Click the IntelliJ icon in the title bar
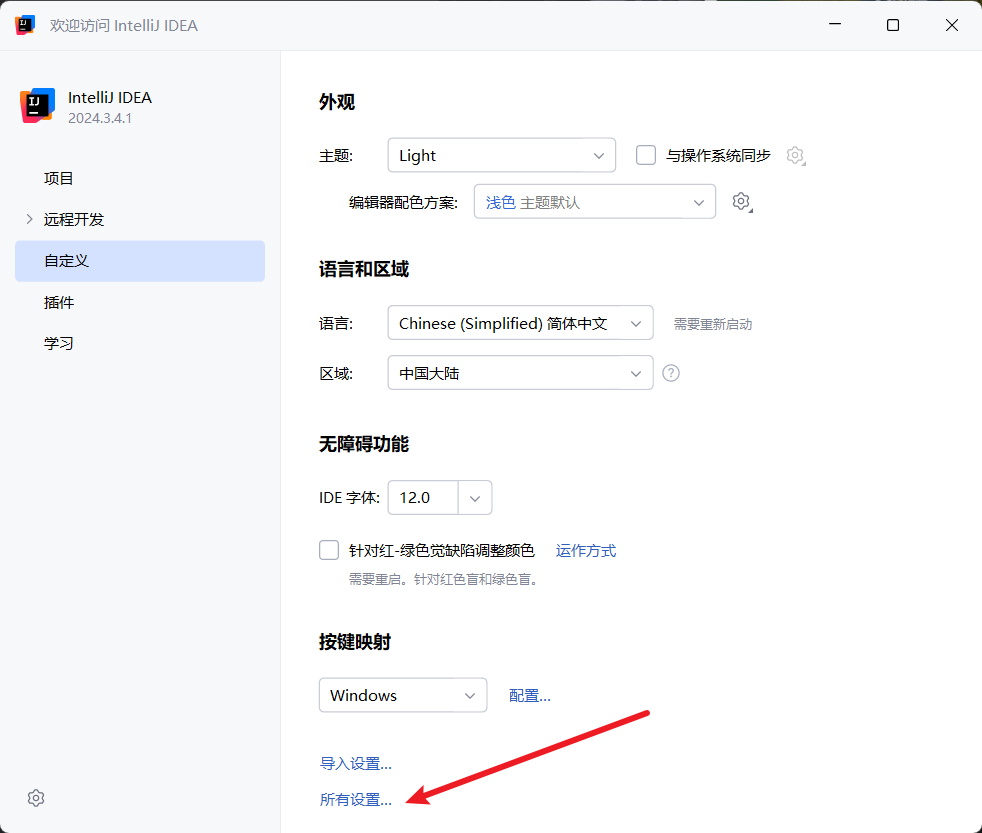The image size is (982, 833). [25, 25]
